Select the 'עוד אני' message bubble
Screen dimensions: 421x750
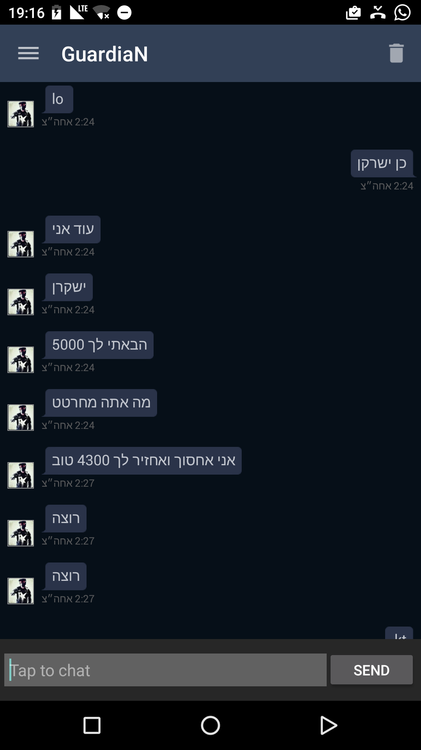pos(73,230)
